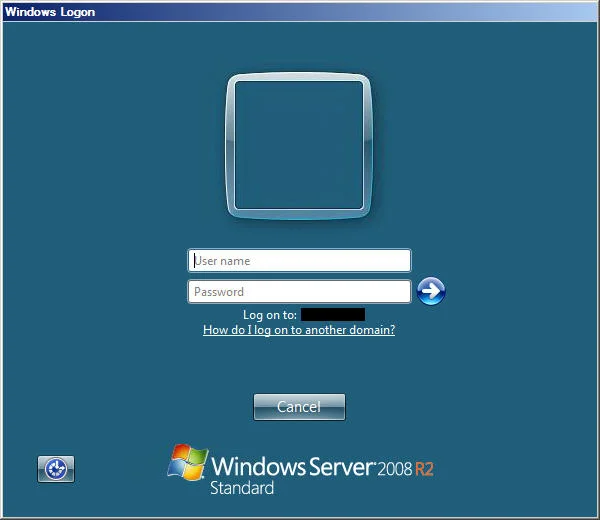Image resolution: width=600 pixels, height=520 pixels.
Task: Click the blue arrow submit button
Action: click(x=431, y=291)
